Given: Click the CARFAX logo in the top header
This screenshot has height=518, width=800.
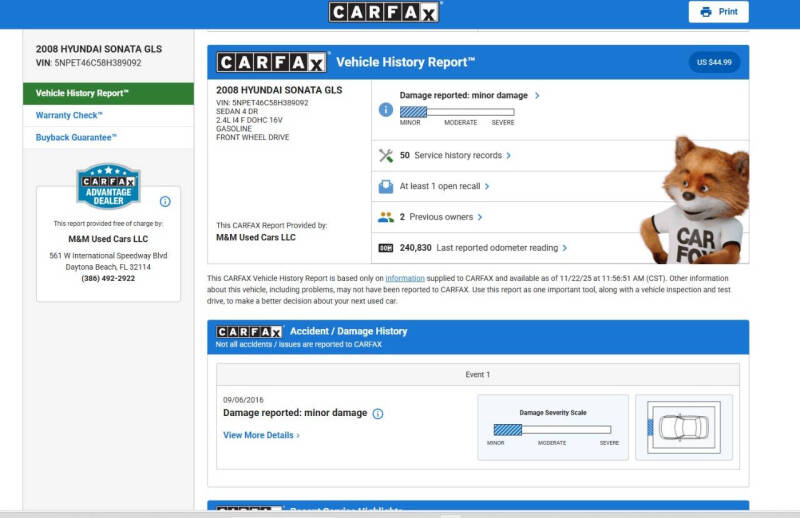Looking at the screenshot, I should click(x=385, y=12).
